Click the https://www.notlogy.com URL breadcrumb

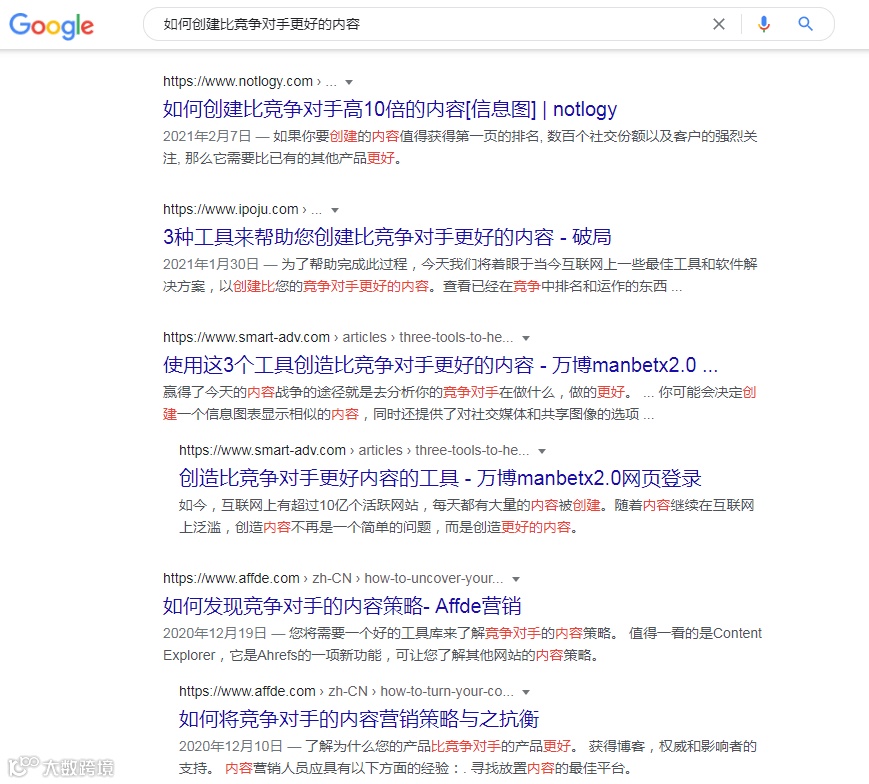pyautogui.click(x=249, y=81)
